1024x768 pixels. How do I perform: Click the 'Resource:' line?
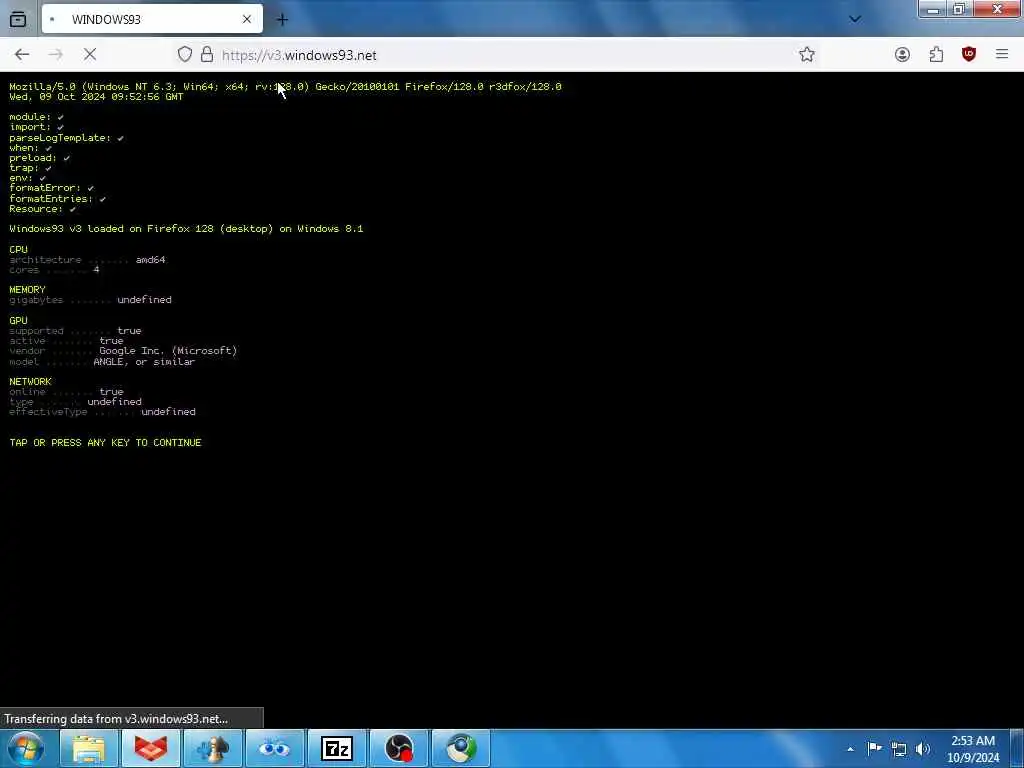[x=42, y=209]
